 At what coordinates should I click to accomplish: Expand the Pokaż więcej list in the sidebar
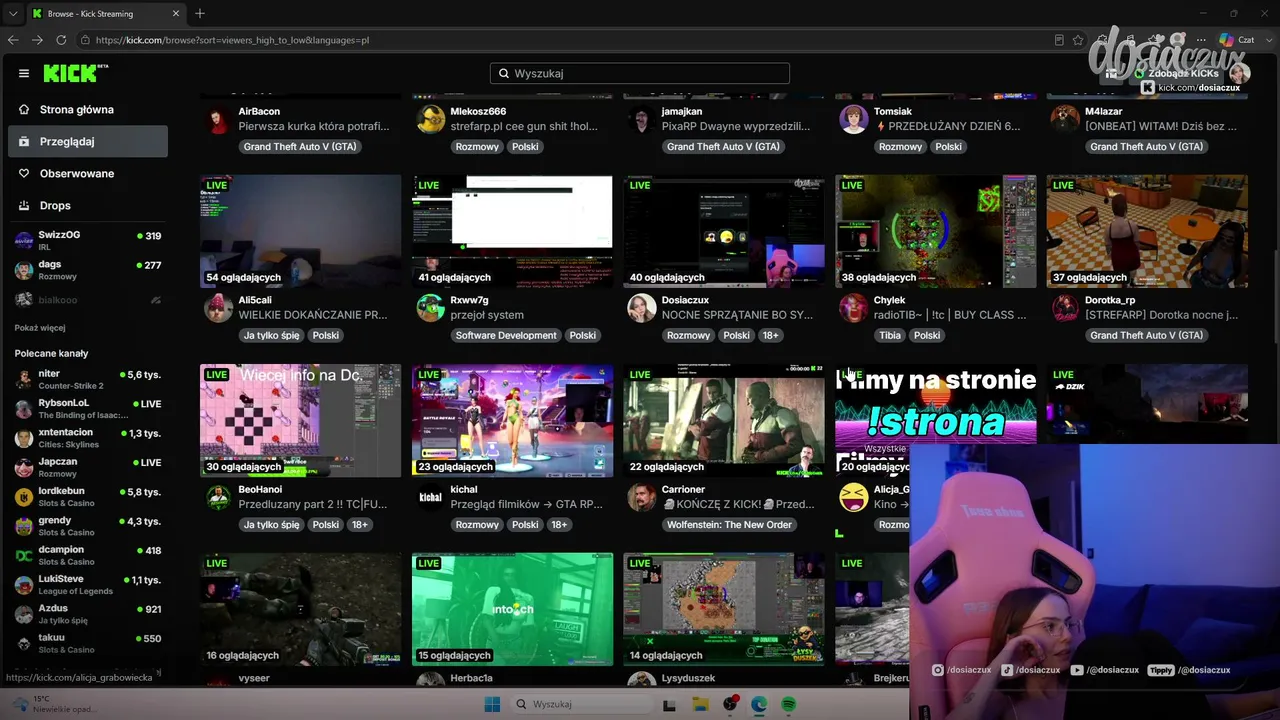pyautogui.click(x=40, y=328)
